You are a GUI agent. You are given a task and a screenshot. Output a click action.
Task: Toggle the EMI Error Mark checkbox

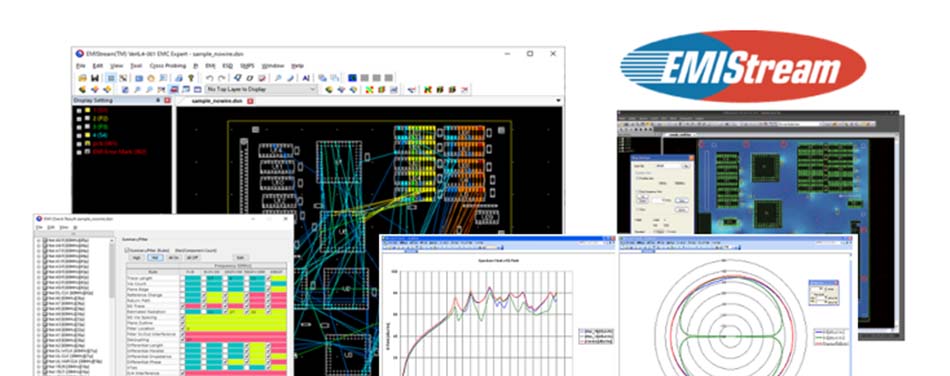tap(79, 152)
